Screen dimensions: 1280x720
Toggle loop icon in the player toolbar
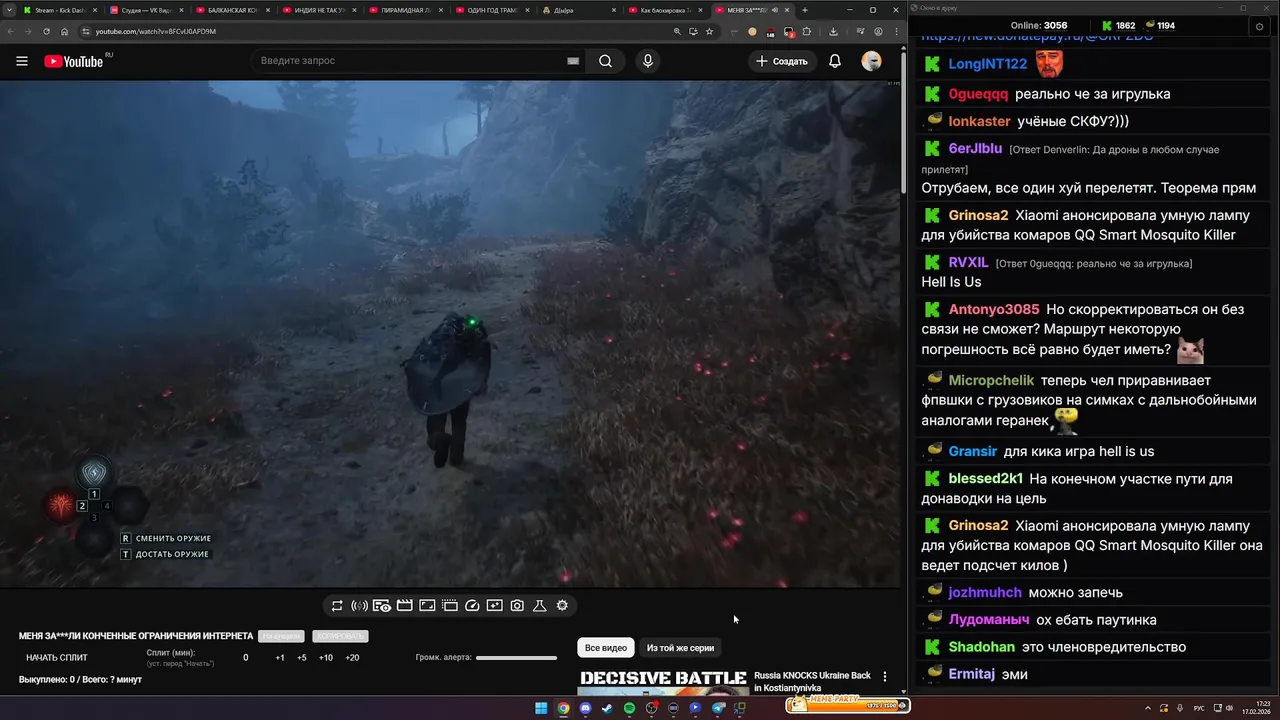[x=337, y=606]
